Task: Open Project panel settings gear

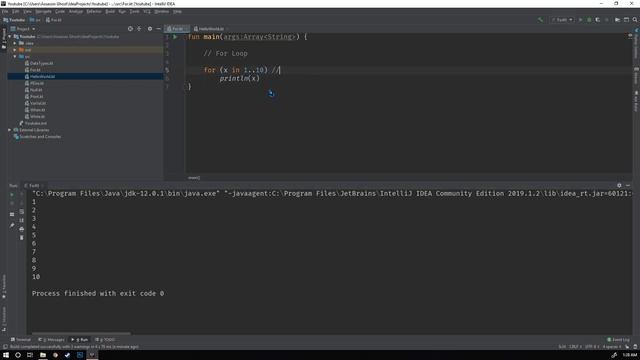Action: point(150,29)
